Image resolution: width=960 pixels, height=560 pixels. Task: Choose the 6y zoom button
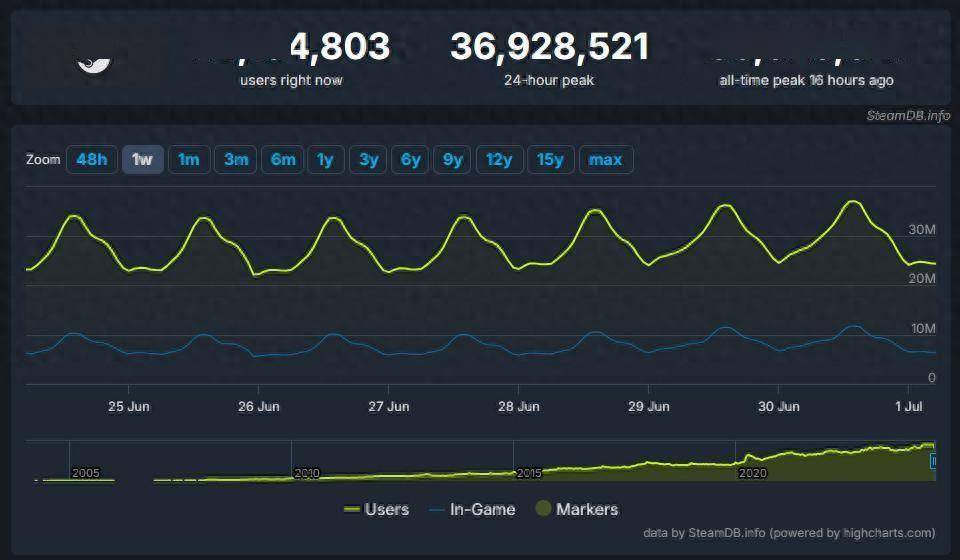click(x=410, y=160)
